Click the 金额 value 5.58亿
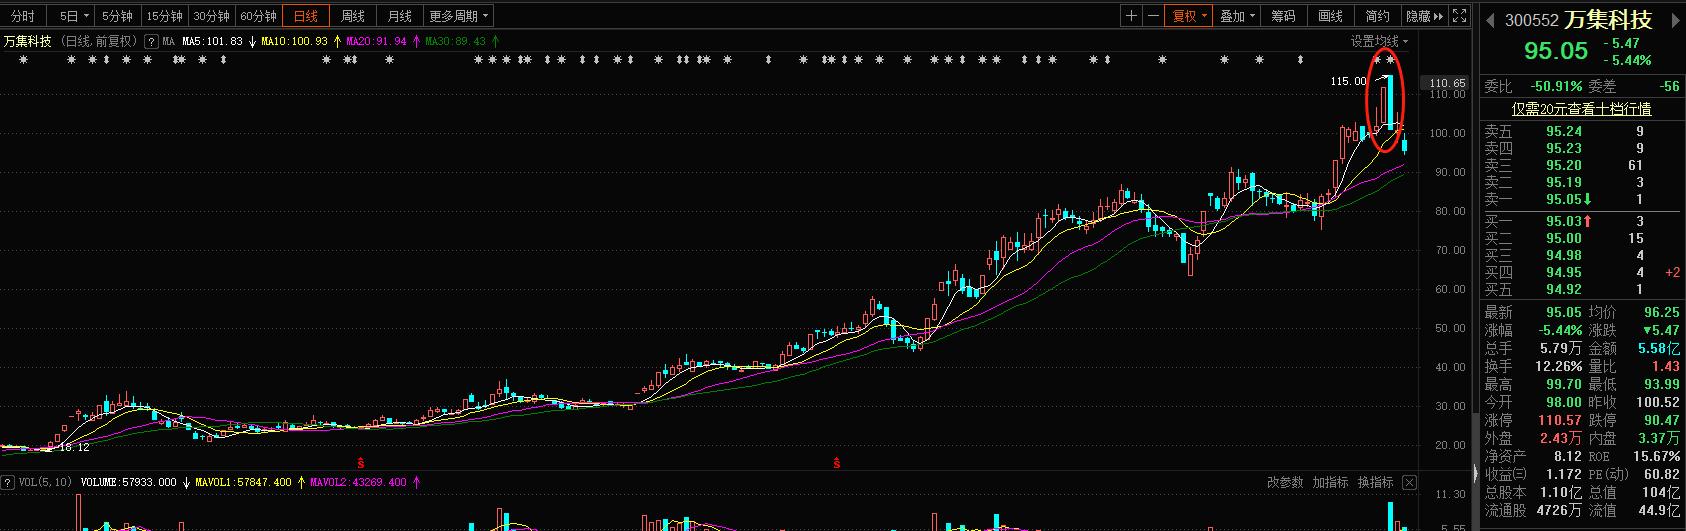 [x=1658, y=349]
